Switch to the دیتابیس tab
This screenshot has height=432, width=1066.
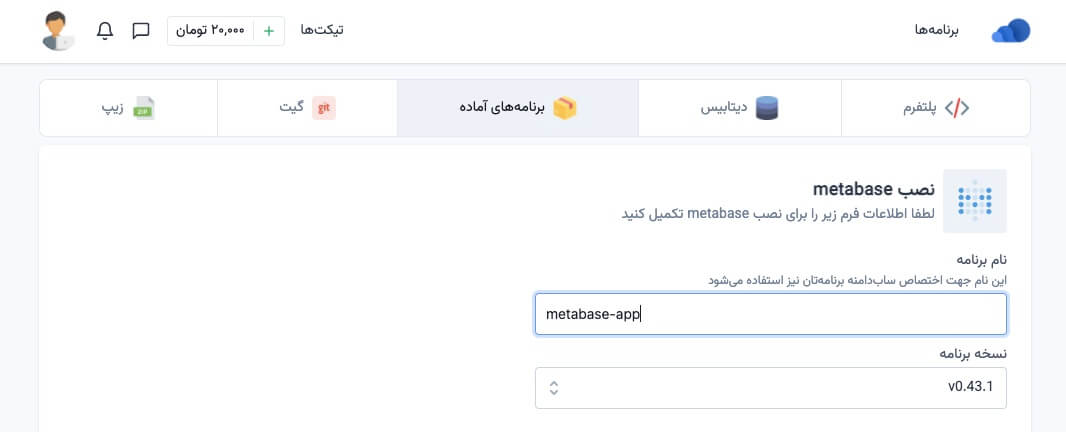coord(740,108)
